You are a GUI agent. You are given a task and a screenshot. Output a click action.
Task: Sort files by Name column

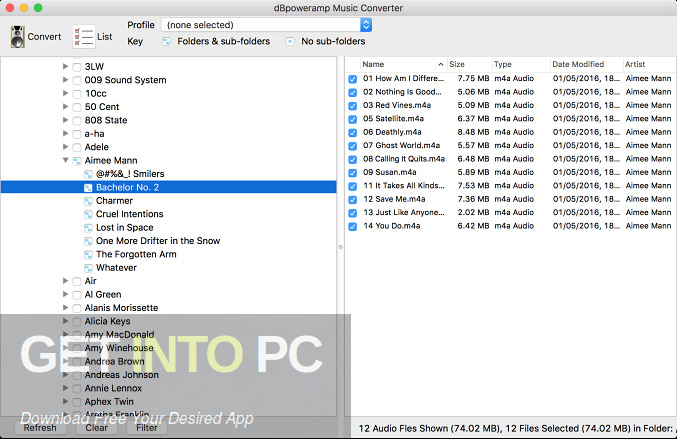(x=403, y=64)
